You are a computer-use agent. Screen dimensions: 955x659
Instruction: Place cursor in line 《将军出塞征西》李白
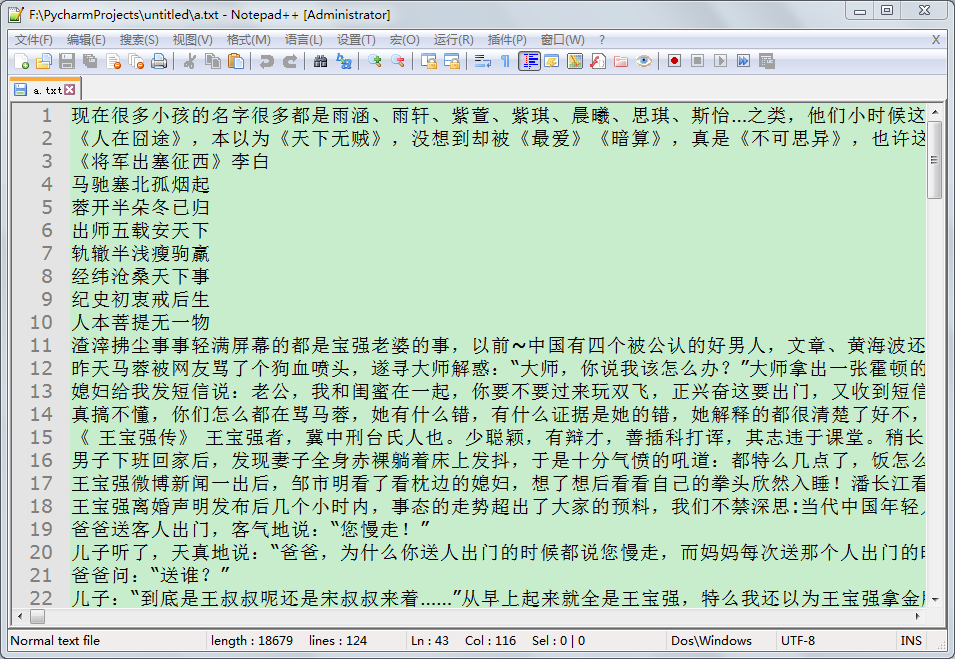coord(171,161)
